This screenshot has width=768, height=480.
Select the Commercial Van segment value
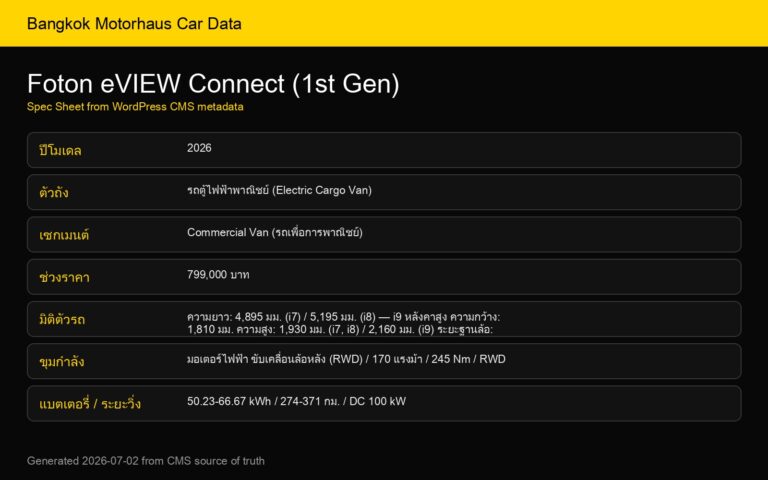tap(275, 232)
